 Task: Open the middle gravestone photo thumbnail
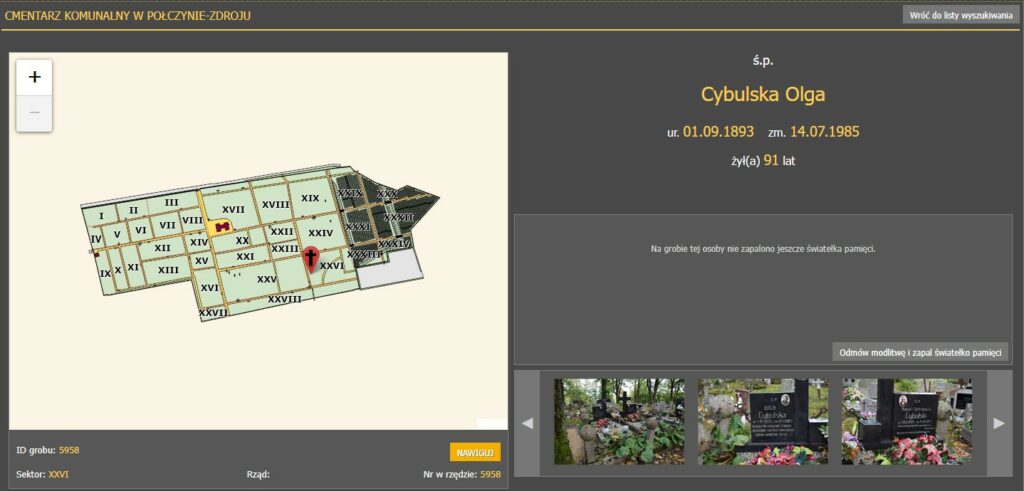point(762,421)
